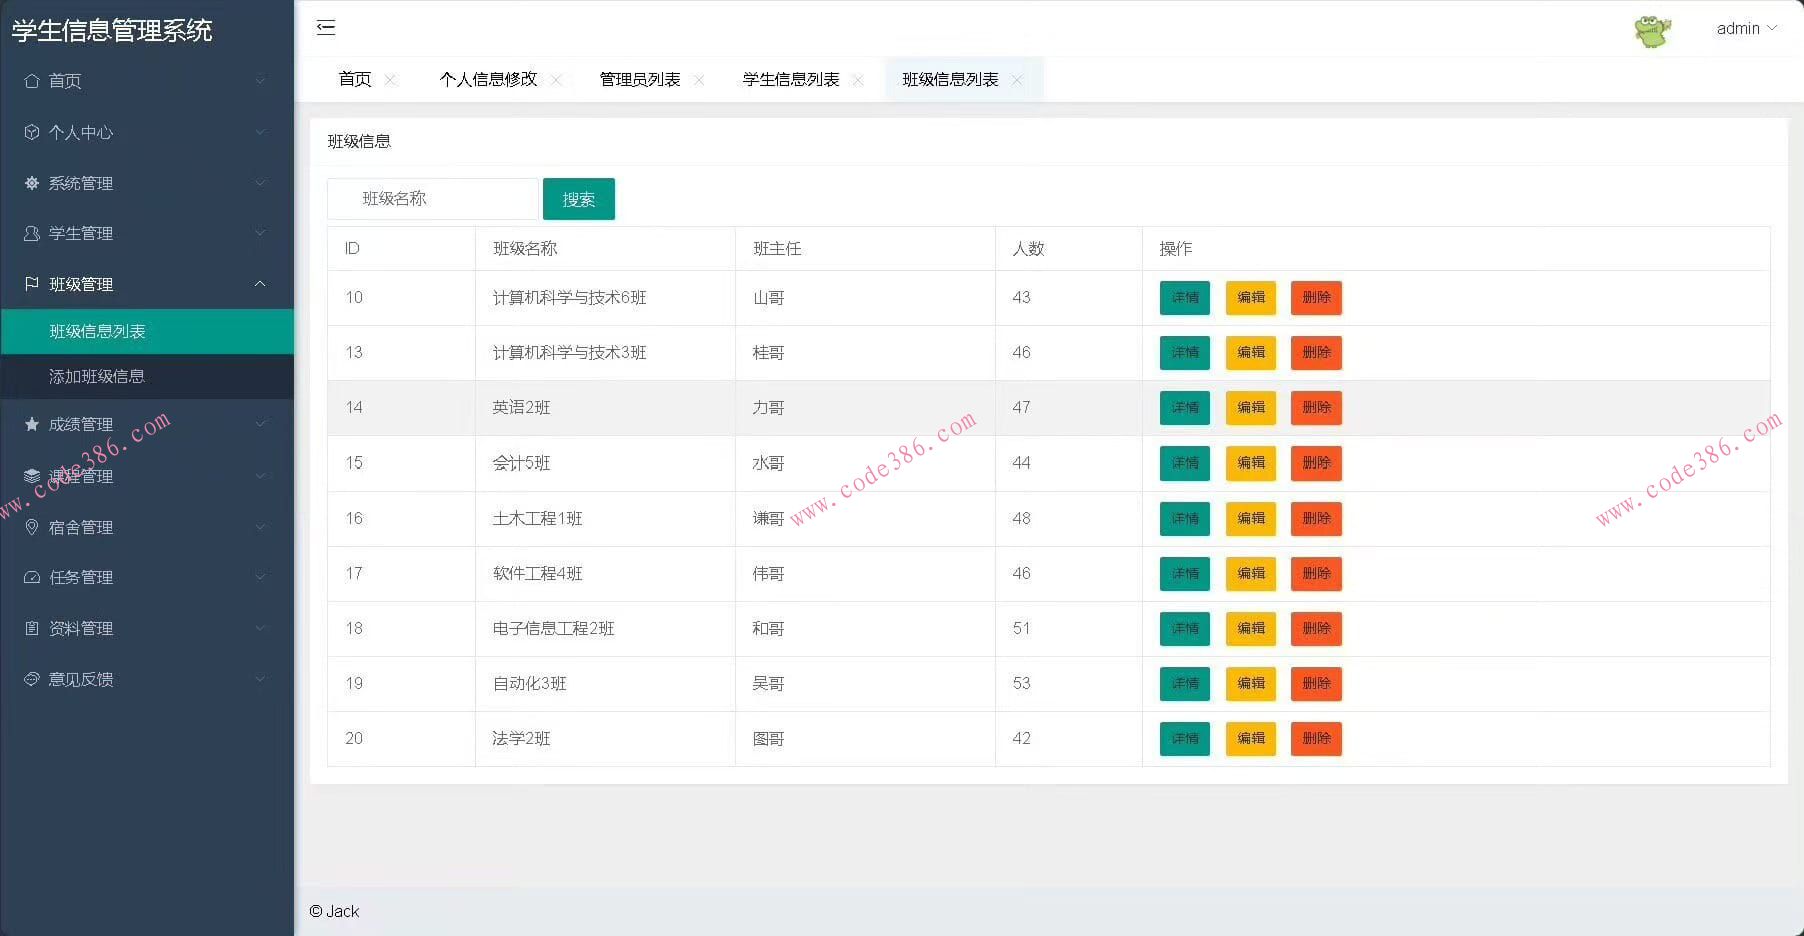Select 添加班级信息 in the sidebar
1804x936 pixels.
point(99,376)
